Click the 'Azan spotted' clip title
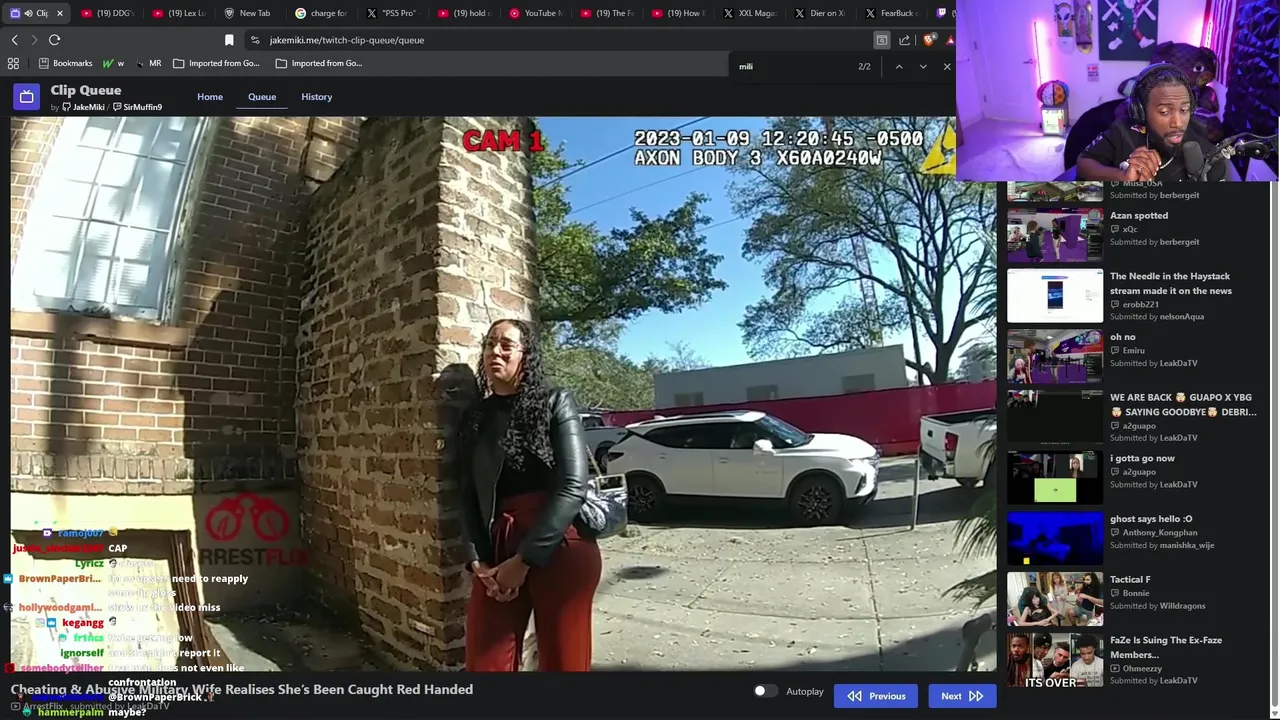This screenshot has height=720, width=1280. (1139, 215)
